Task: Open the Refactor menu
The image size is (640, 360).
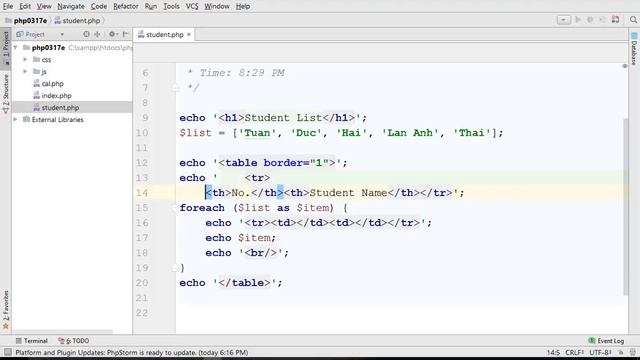Action: pyautogui.click(x=126, y=7)
